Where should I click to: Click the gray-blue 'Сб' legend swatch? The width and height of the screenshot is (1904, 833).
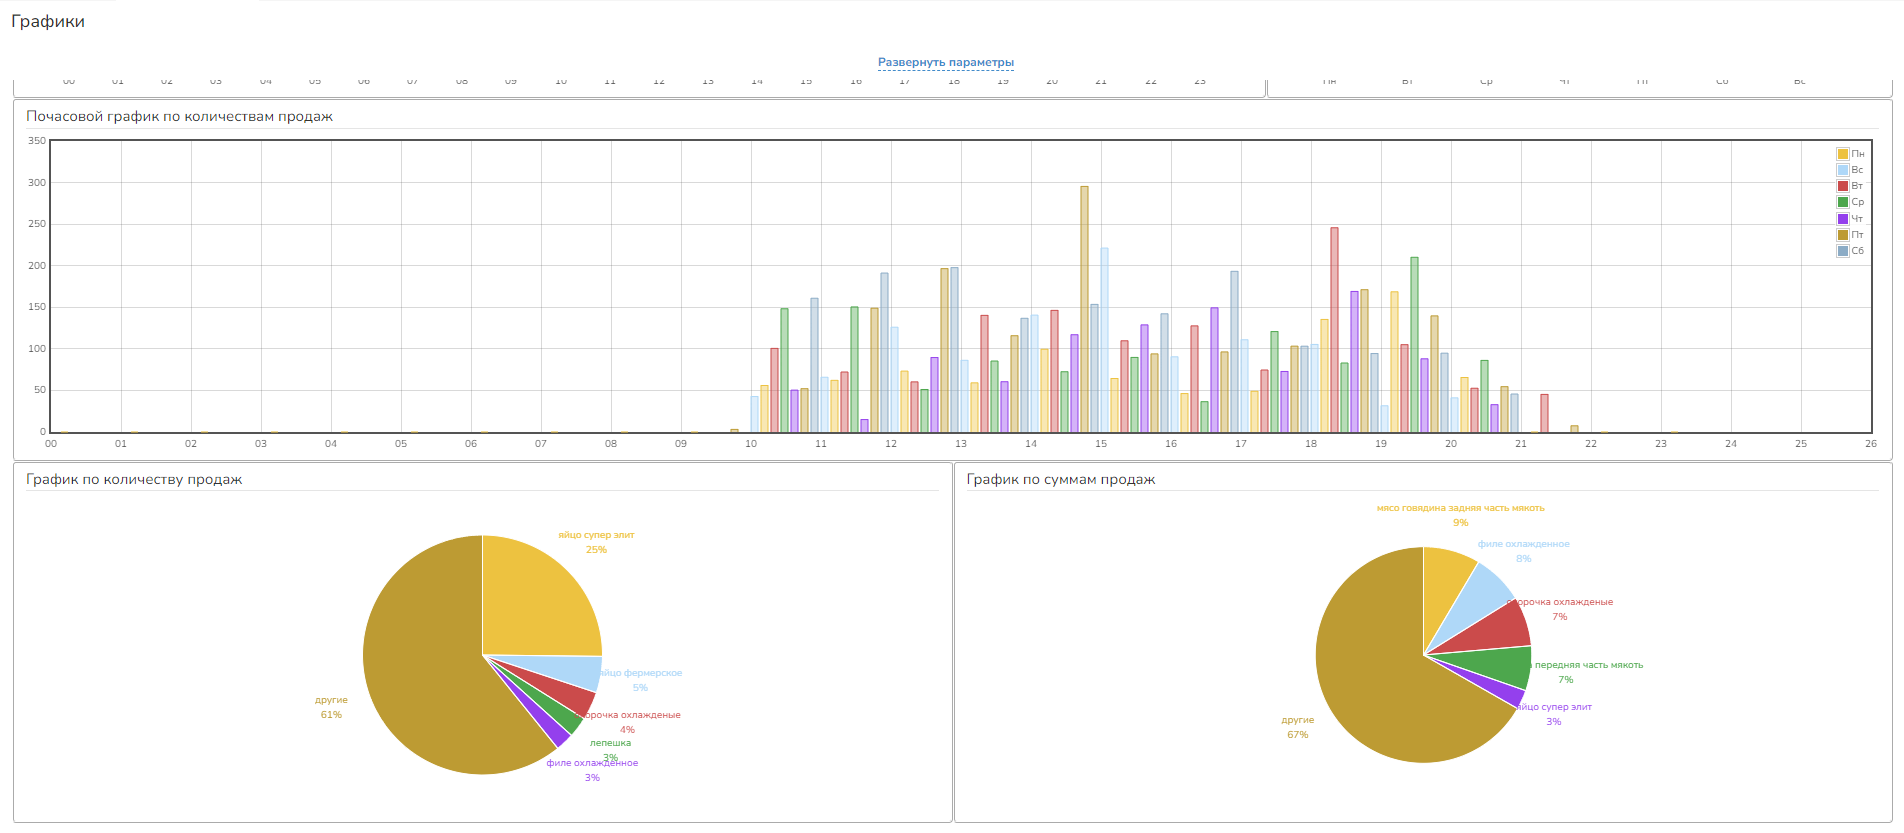1842,251
